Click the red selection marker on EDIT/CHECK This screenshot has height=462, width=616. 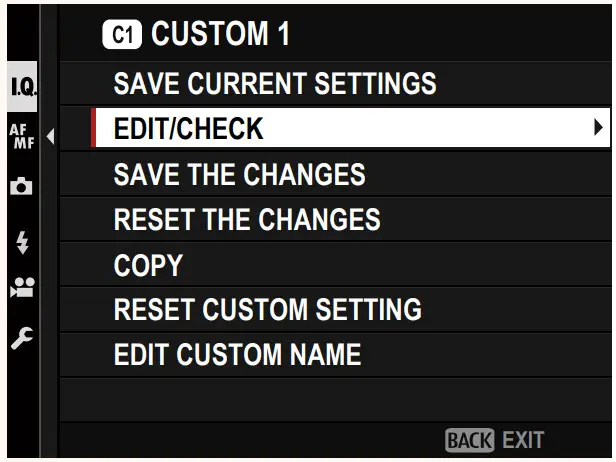[x=94, y=128]
